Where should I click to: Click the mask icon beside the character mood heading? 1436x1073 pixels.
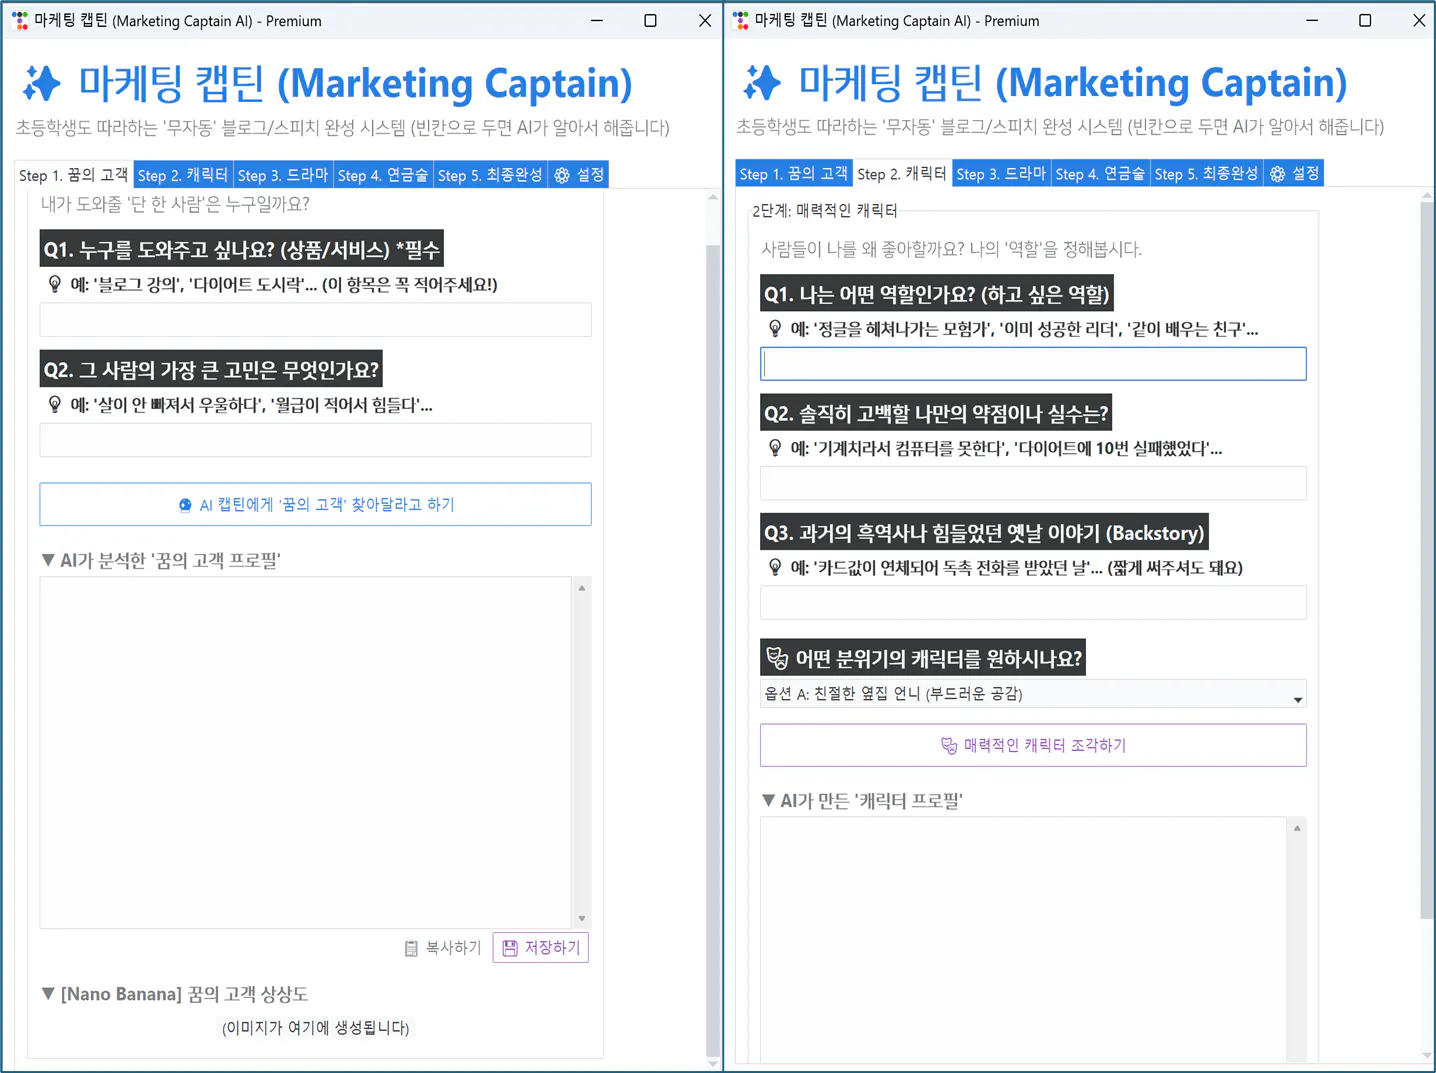(775, 657)
